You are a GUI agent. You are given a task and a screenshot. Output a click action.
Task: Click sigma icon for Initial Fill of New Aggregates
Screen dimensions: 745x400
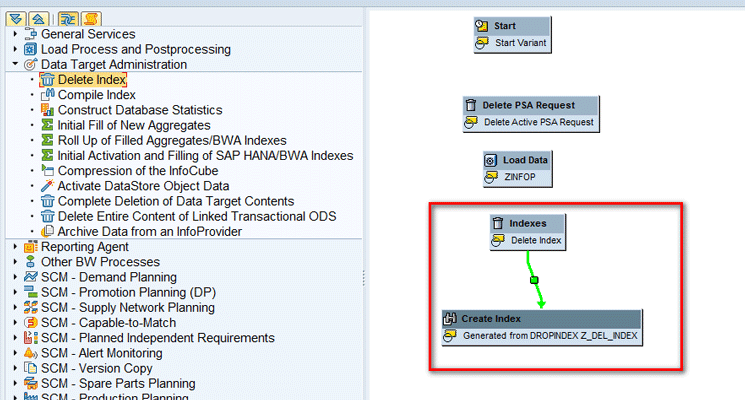(47, 125)
